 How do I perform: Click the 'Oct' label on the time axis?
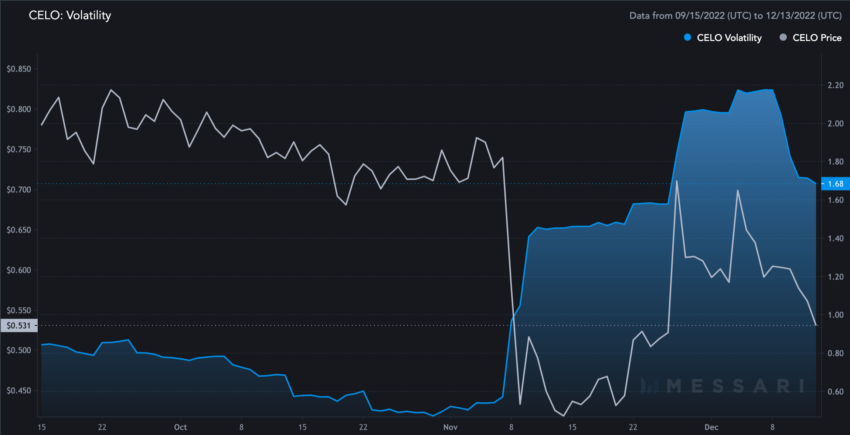click(181, 426)
